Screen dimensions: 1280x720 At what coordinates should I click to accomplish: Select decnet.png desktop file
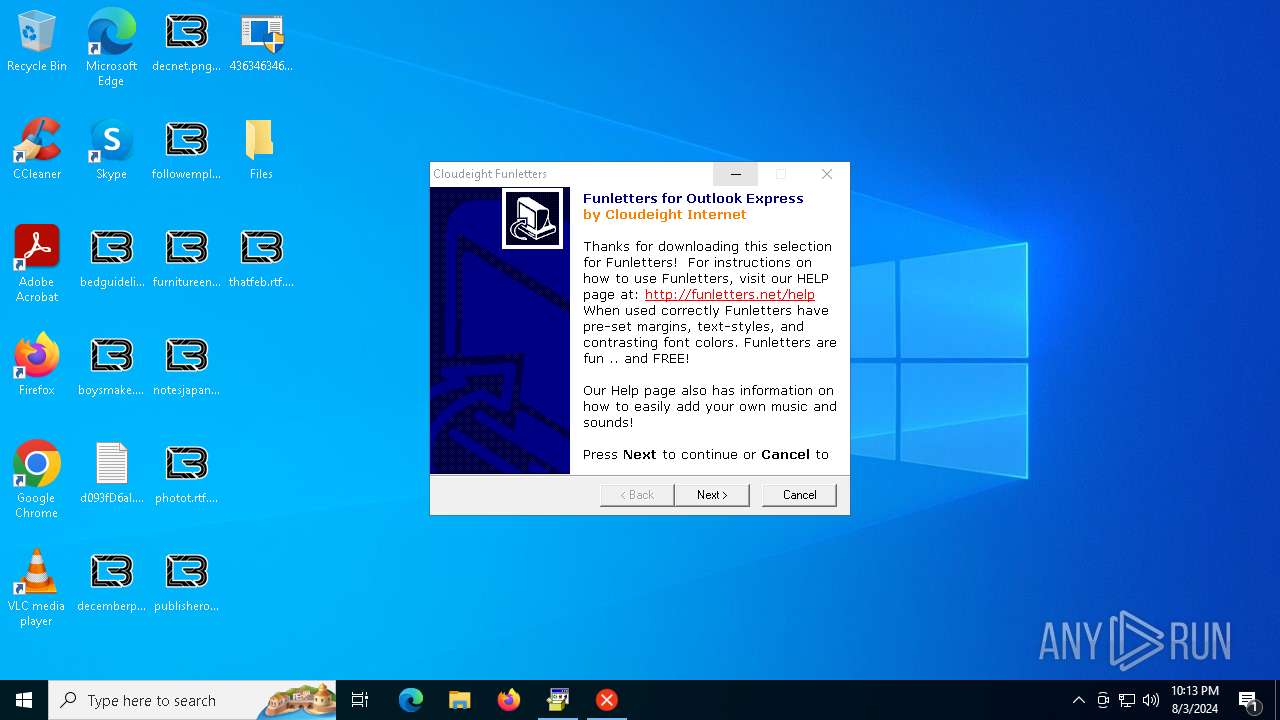[x=186, y=42]
